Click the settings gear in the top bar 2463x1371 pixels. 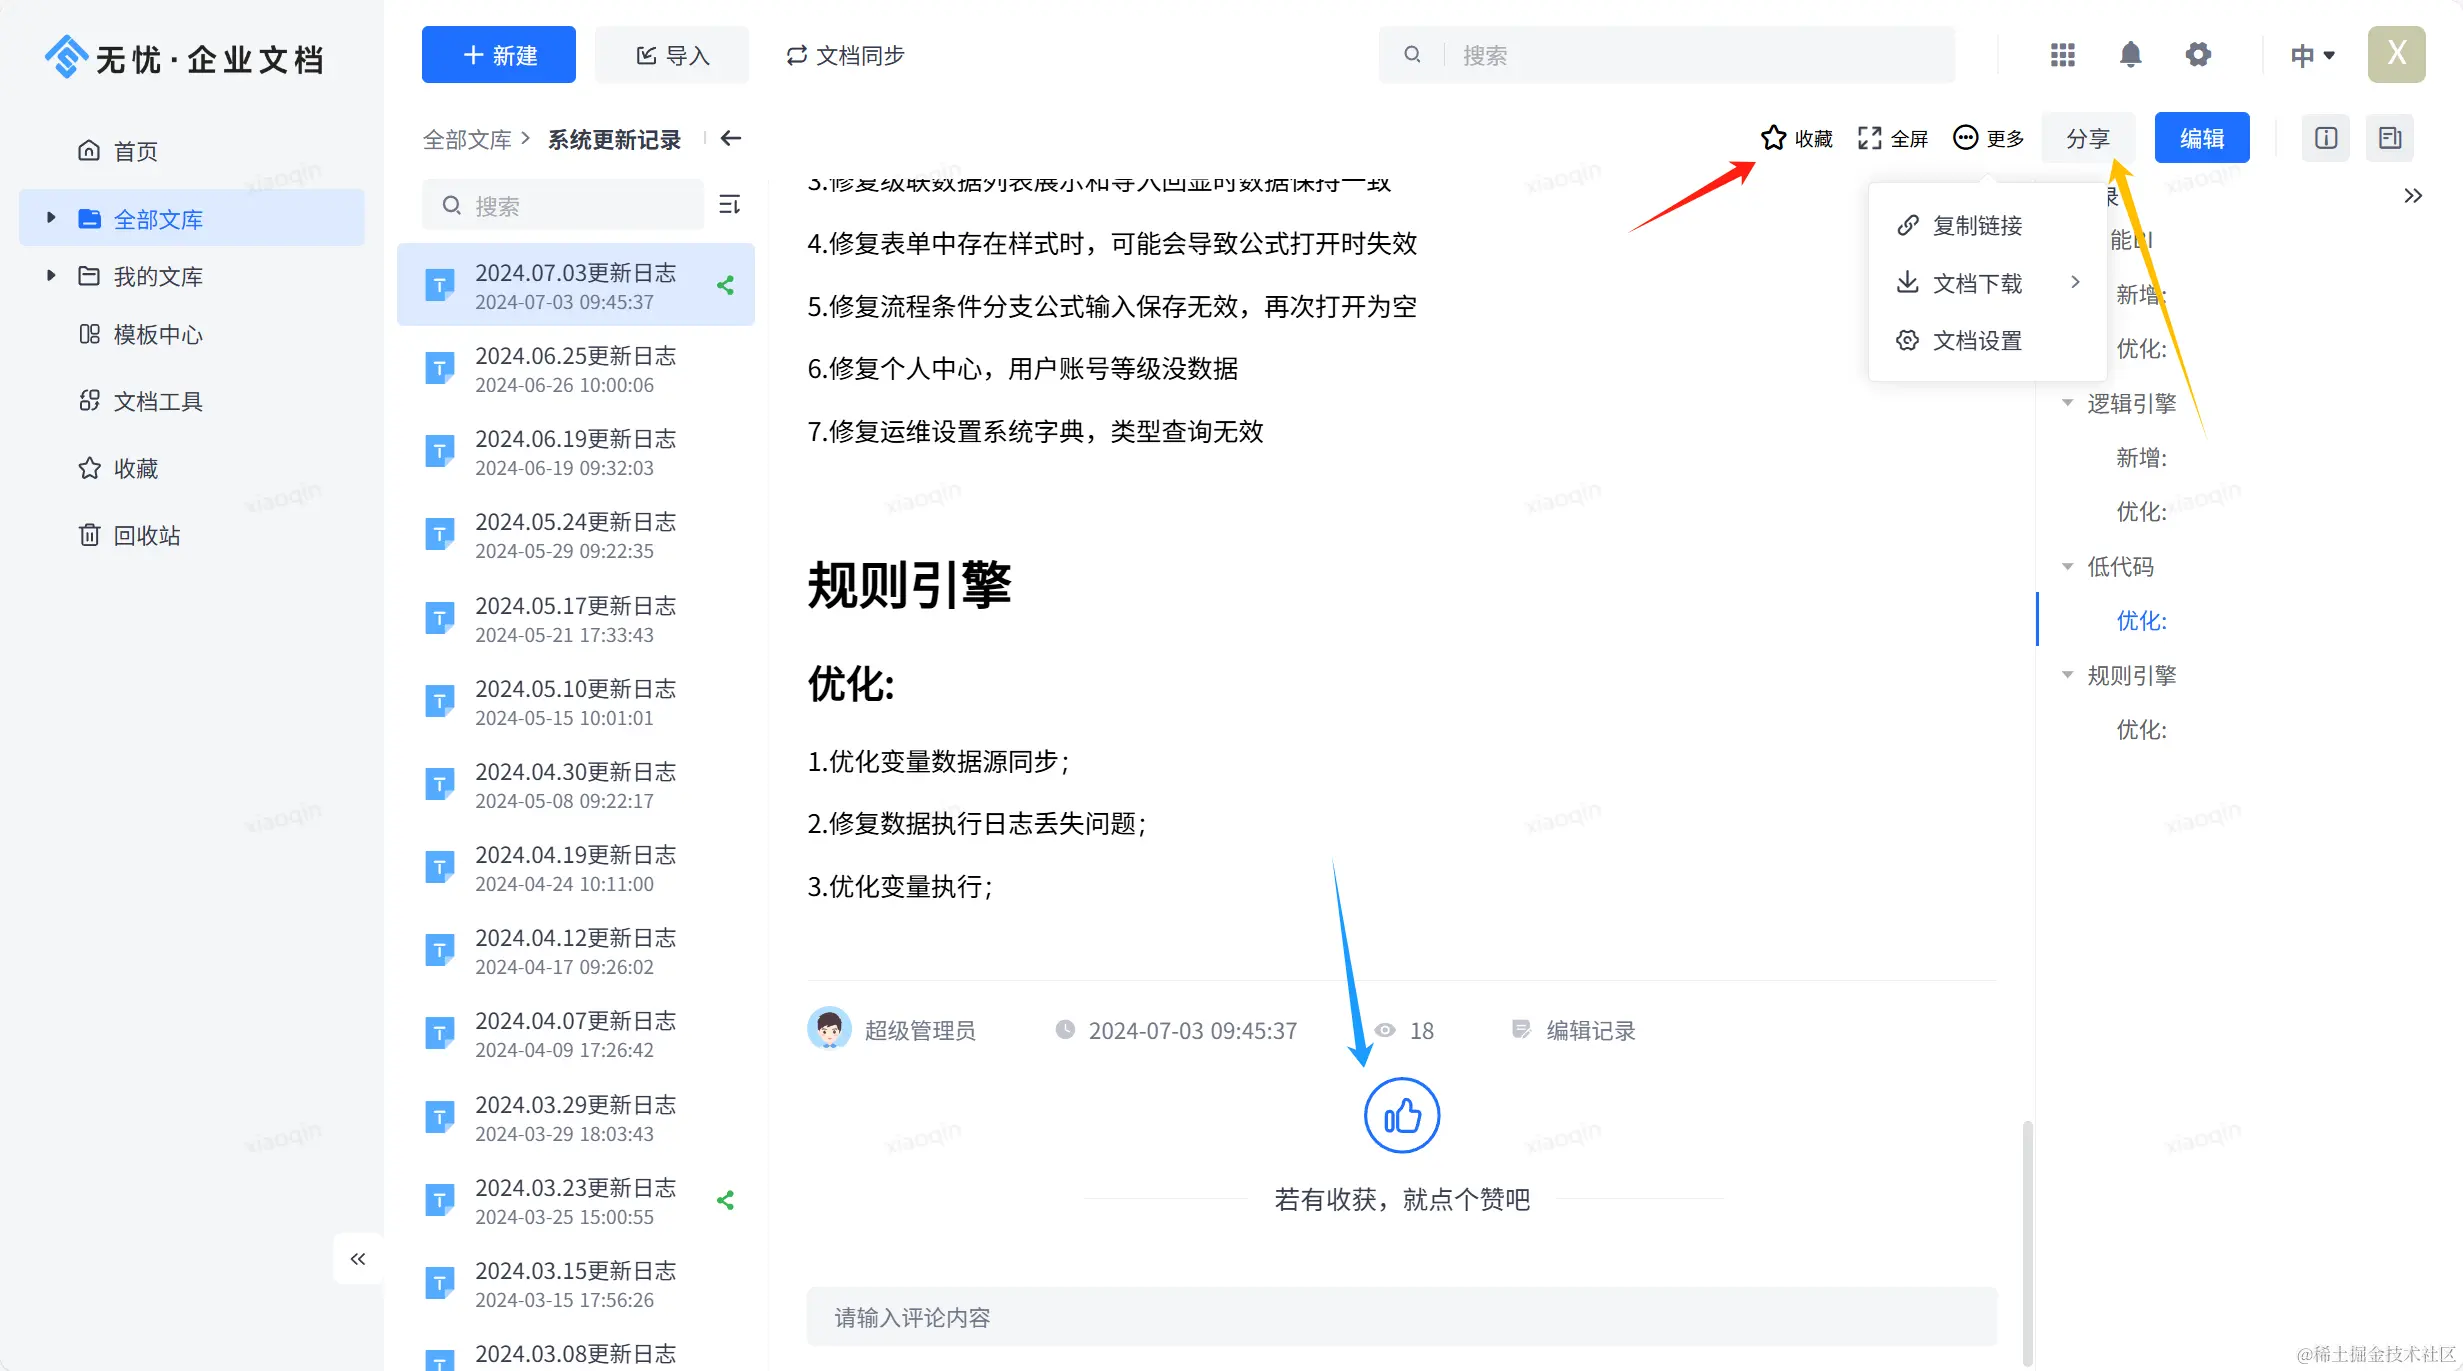tap(2197, 55)
